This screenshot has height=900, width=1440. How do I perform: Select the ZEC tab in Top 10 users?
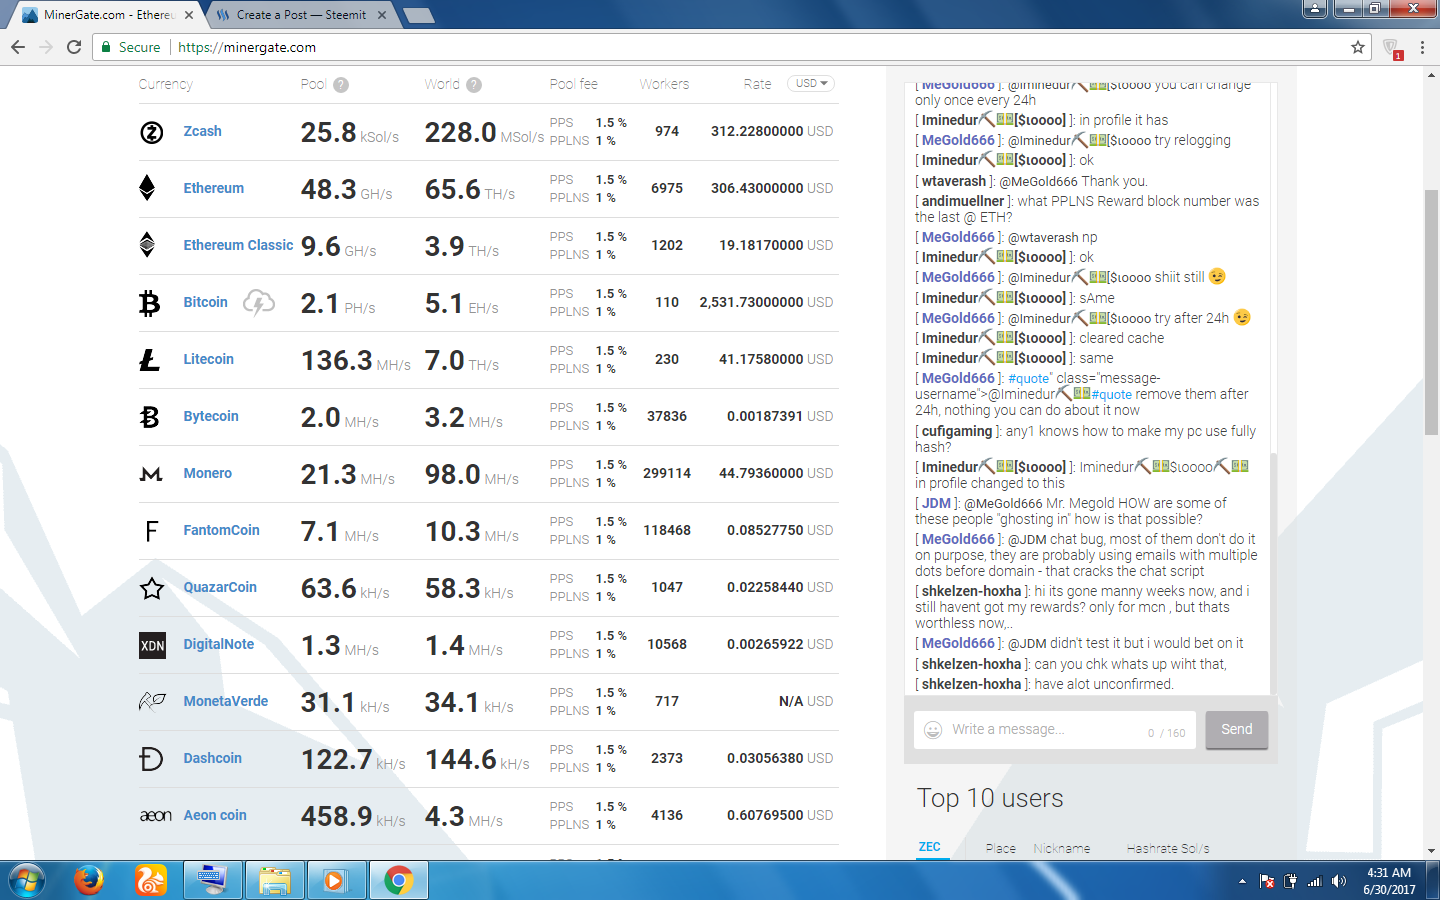[930, 848]
